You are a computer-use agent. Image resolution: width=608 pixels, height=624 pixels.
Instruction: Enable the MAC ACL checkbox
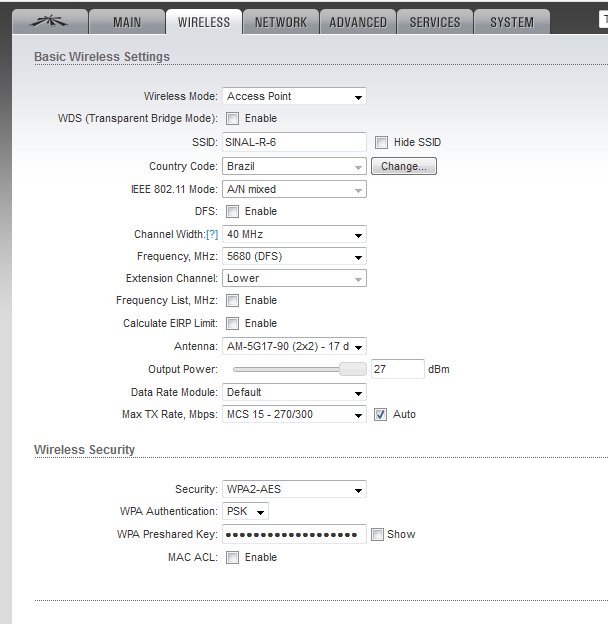click(232, 558)
